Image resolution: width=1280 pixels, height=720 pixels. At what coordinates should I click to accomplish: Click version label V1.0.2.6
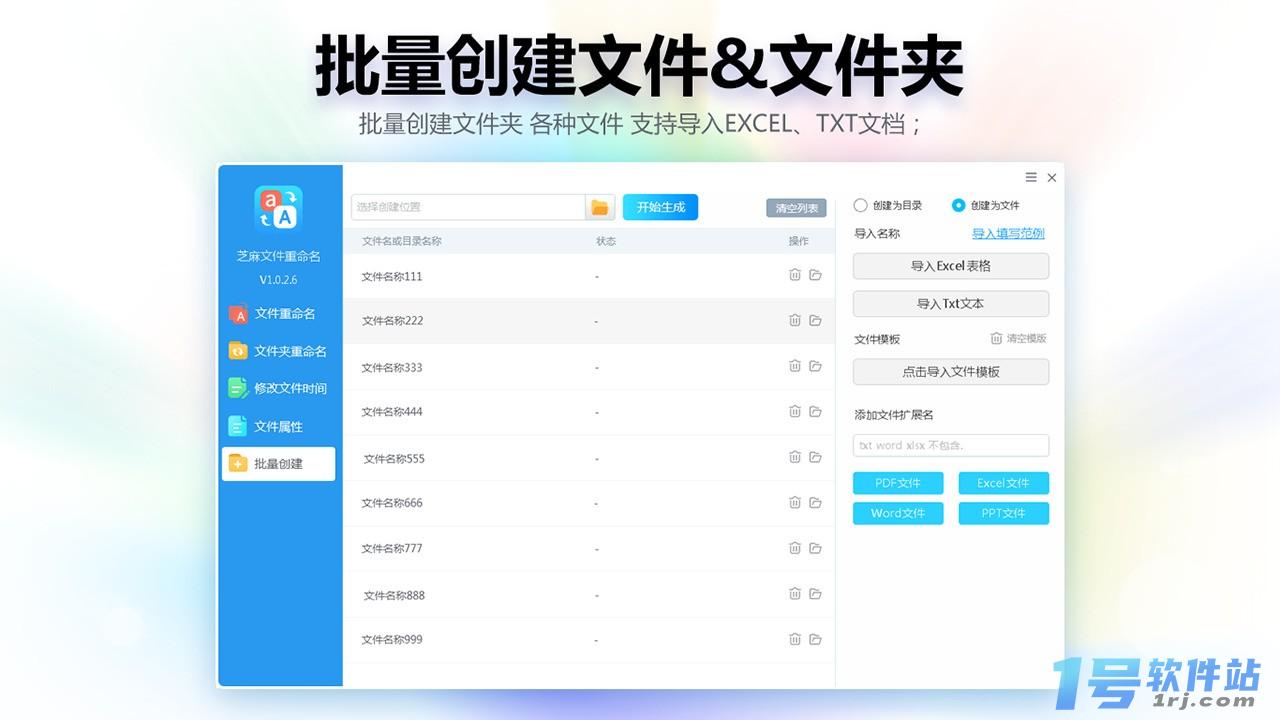(278, 280)
